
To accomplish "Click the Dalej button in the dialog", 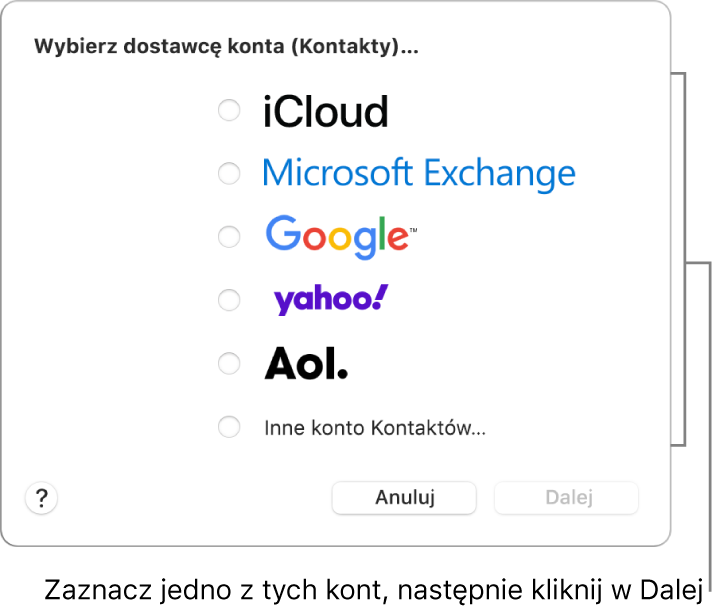I will click(x=570, y=498).
